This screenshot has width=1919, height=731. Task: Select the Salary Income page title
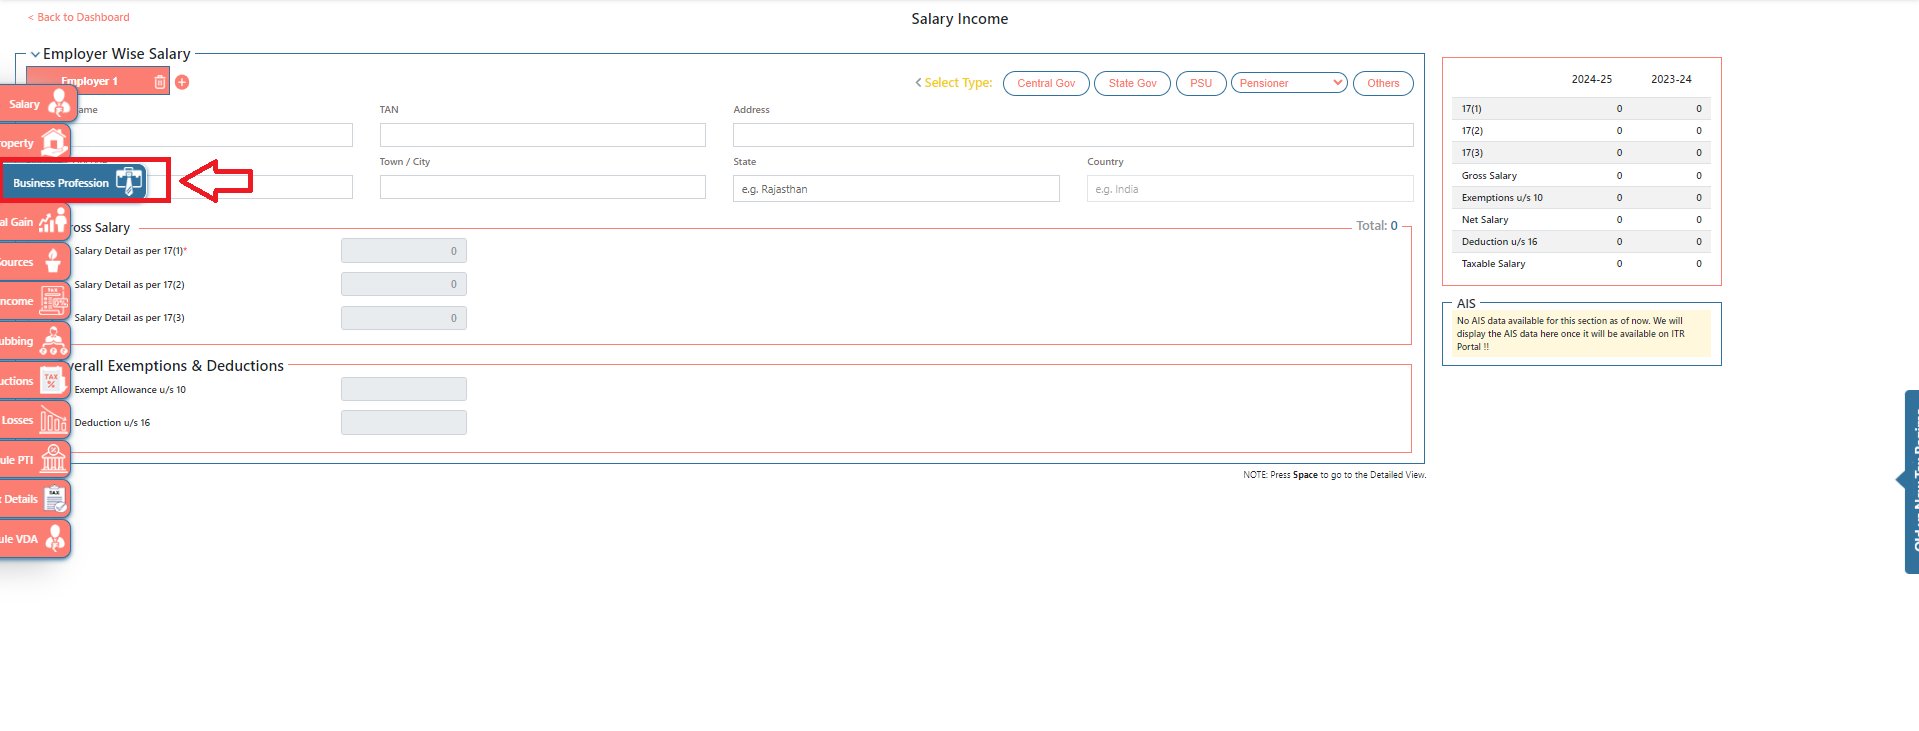click(960, 19)
